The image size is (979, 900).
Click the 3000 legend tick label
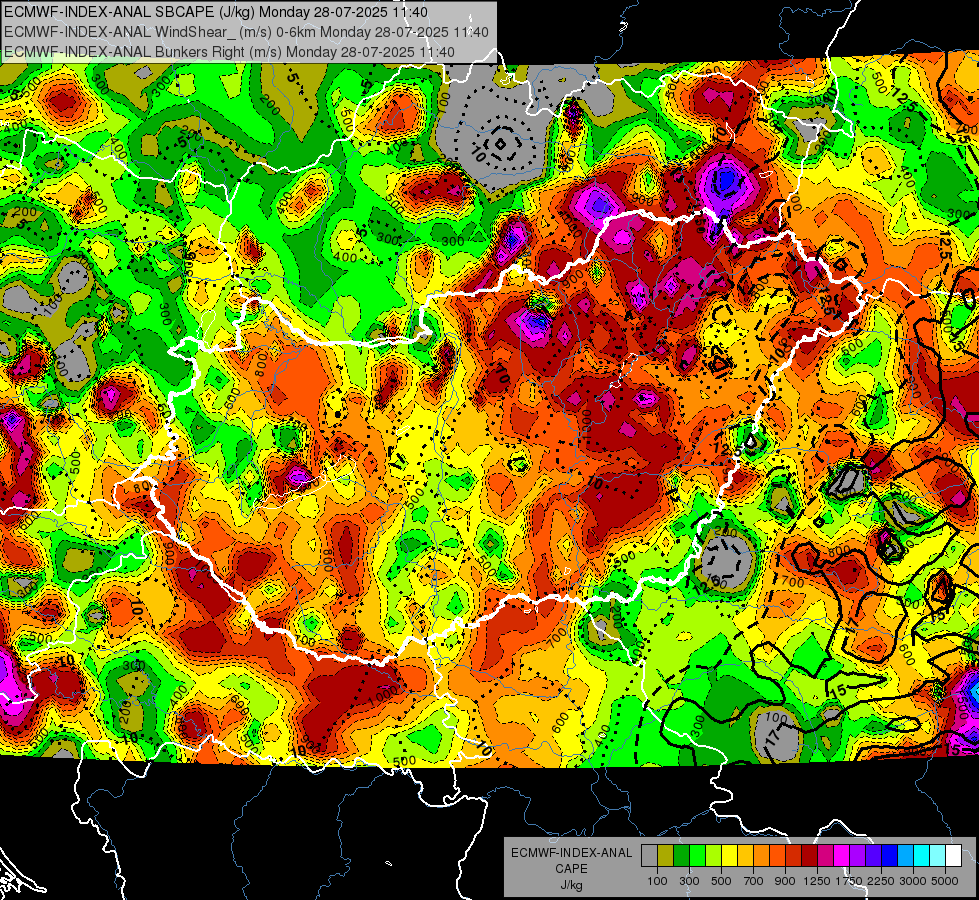click(x=913, y=881)
